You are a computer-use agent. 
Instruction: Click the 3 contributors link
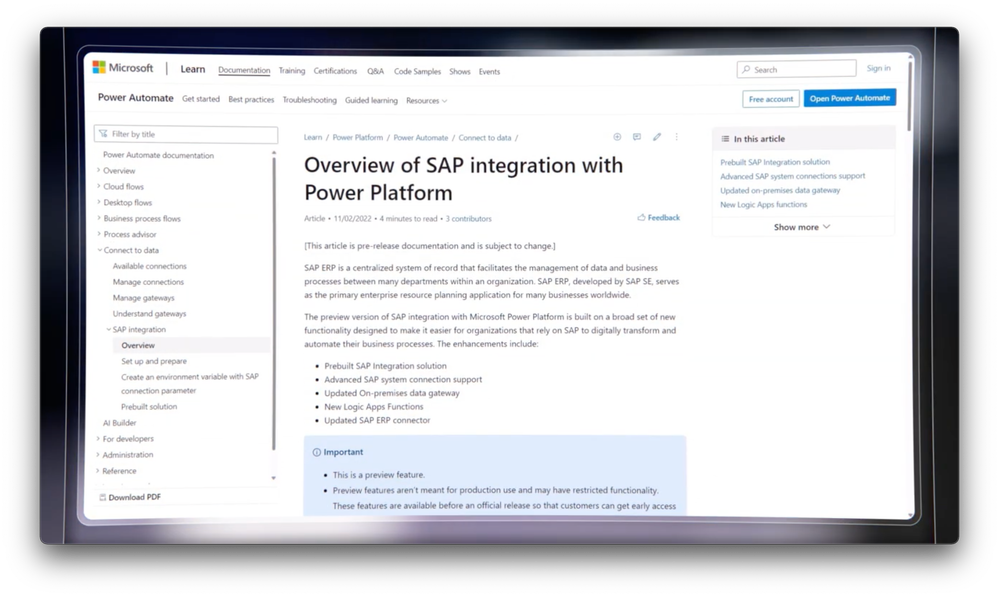468,219
